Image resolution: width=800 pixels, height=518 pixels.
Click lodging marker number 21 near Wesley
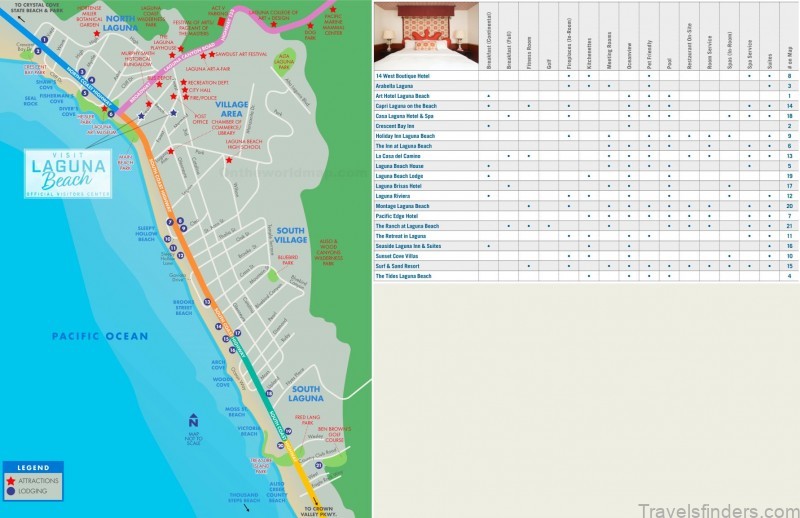(x=319, y=465)
